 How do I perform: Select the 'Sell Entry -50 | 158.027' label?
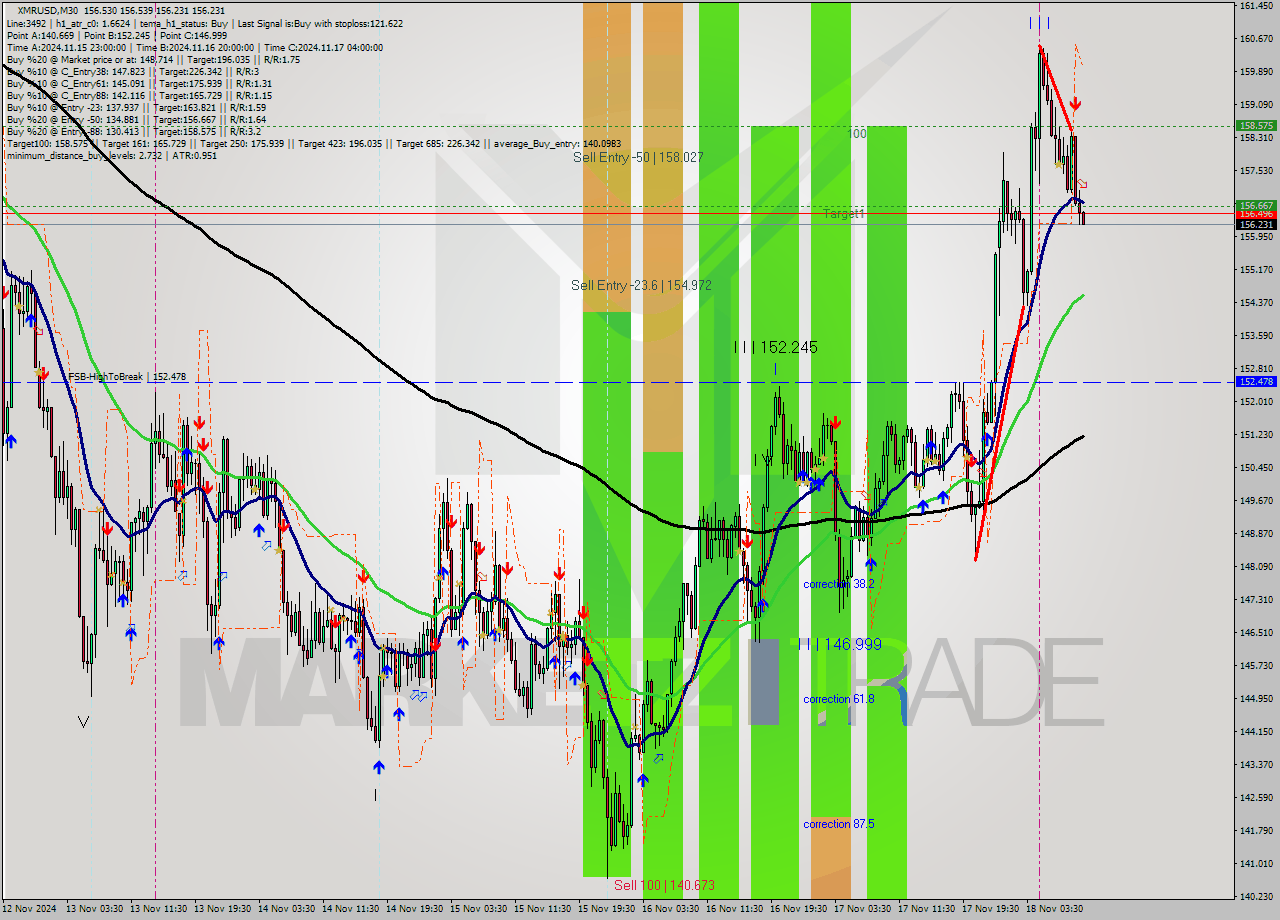coord(638,158)
